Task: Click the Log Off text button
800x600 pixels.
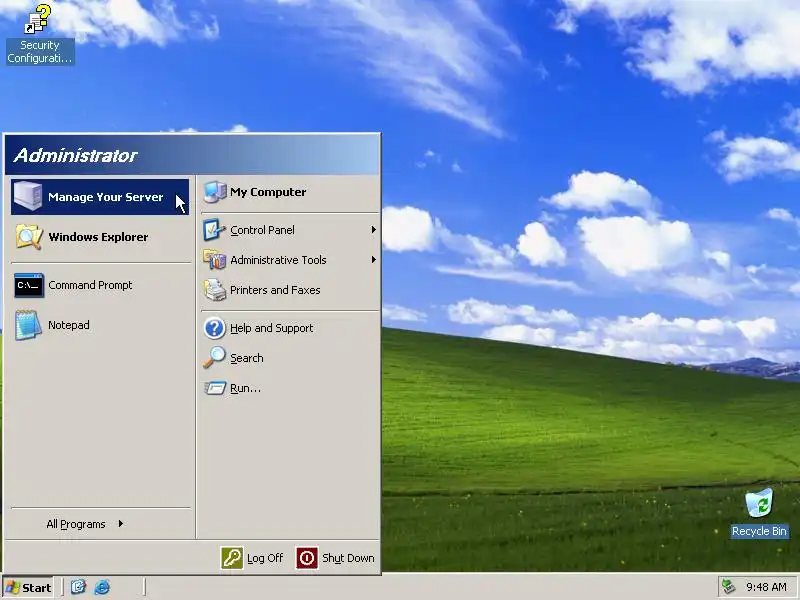Action: [x=265, y=558]
